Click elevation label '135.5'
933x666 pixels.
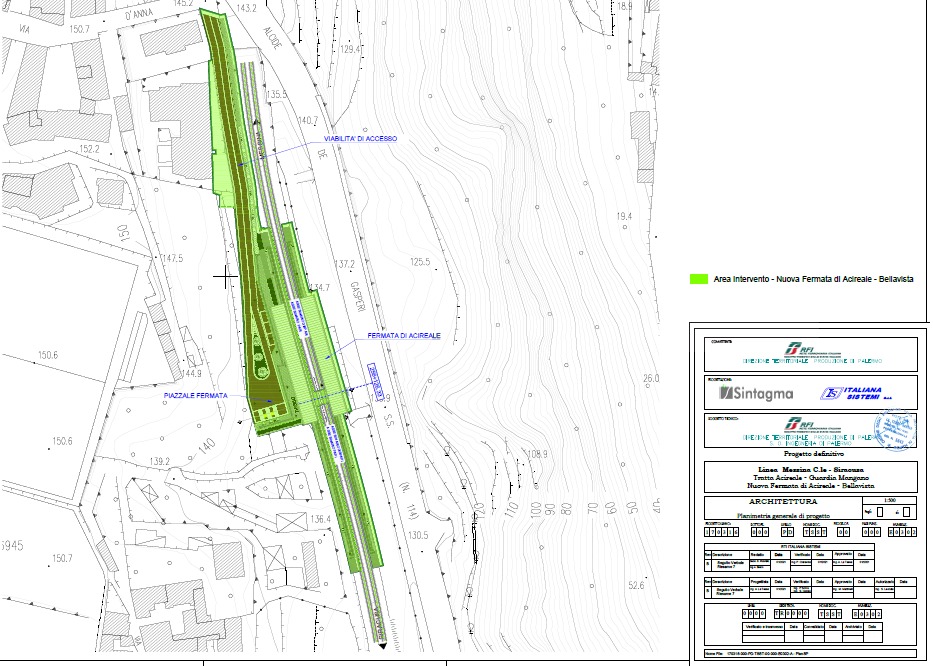click(277, 95)
